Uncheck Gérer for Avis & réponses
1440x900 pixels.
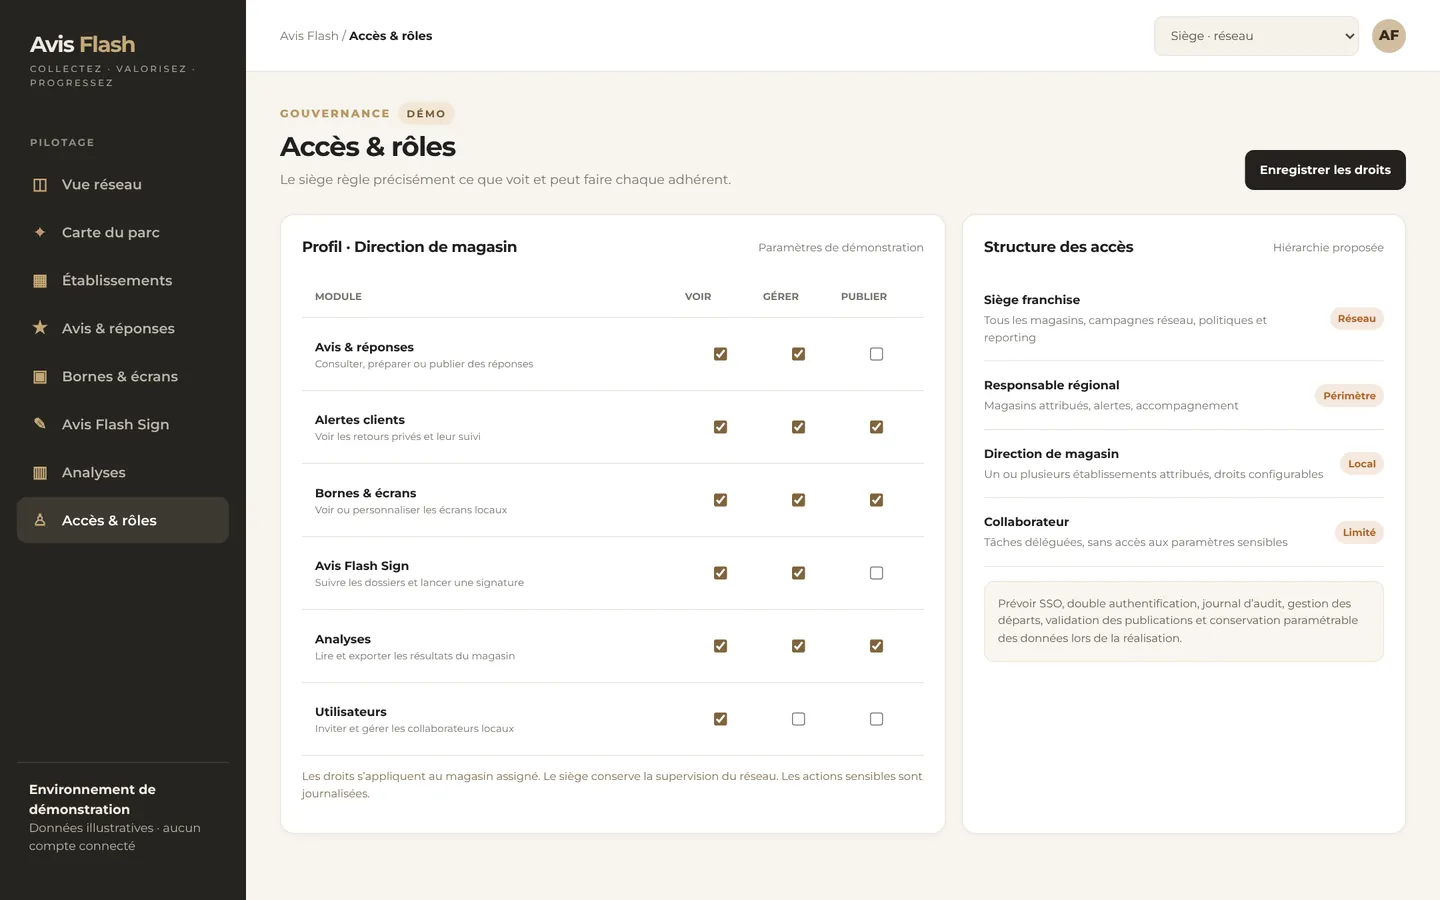coord(798,354)
